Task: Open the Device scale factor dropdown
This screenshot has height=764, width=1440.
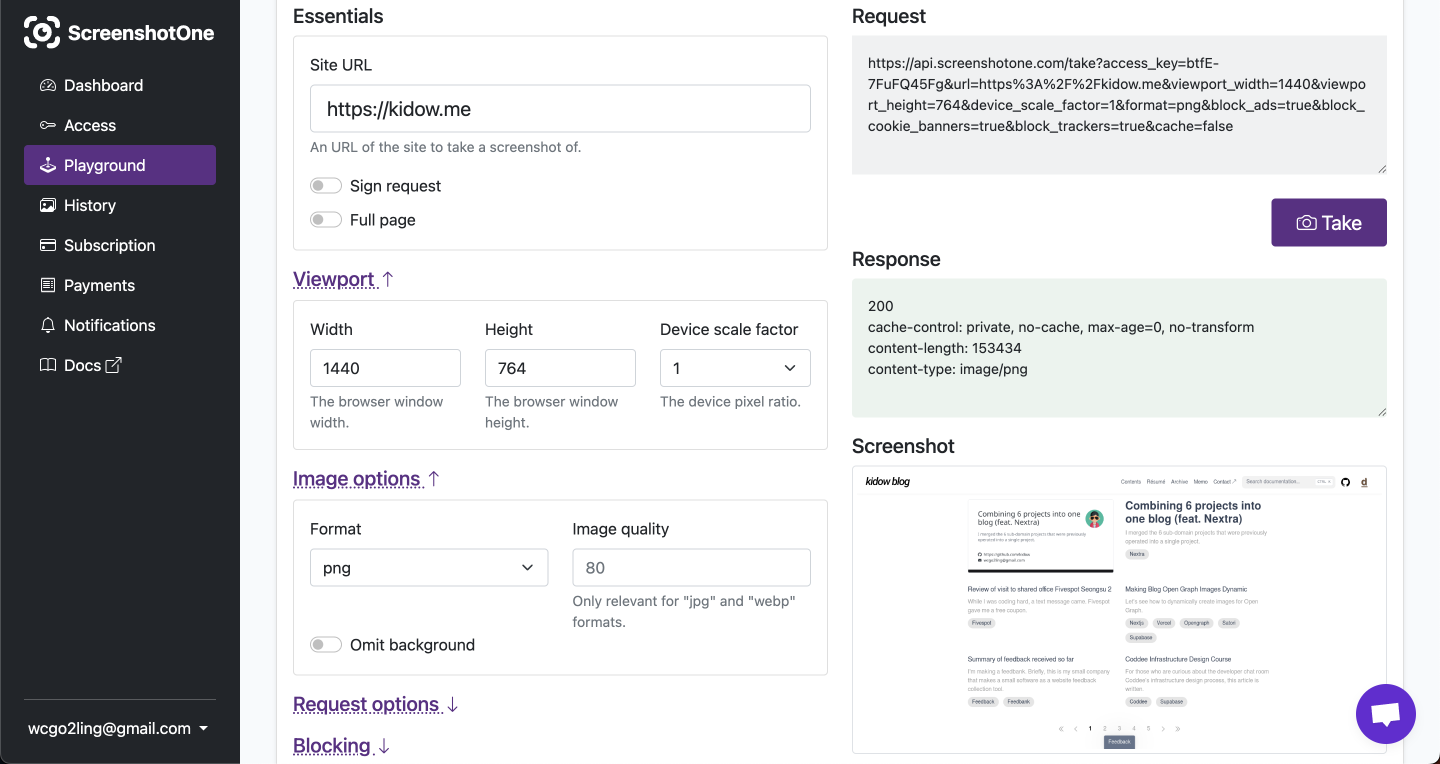Action: (735, 368)
